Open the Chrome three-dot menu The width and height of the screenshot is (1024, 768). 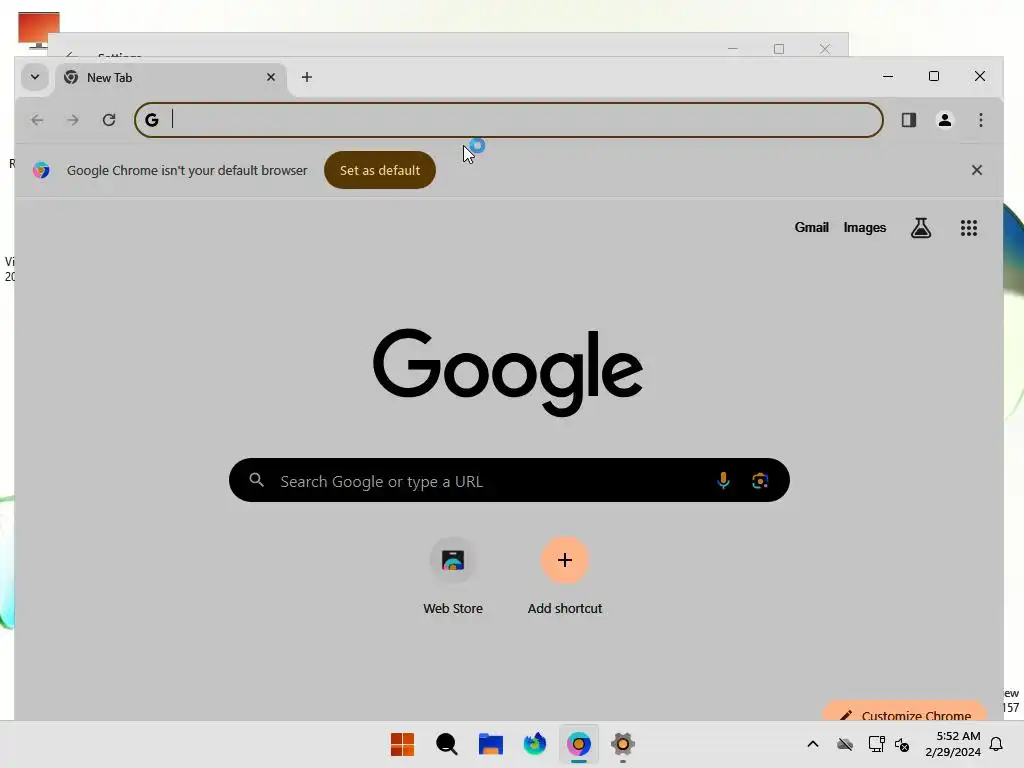click(x=981, y=120)
